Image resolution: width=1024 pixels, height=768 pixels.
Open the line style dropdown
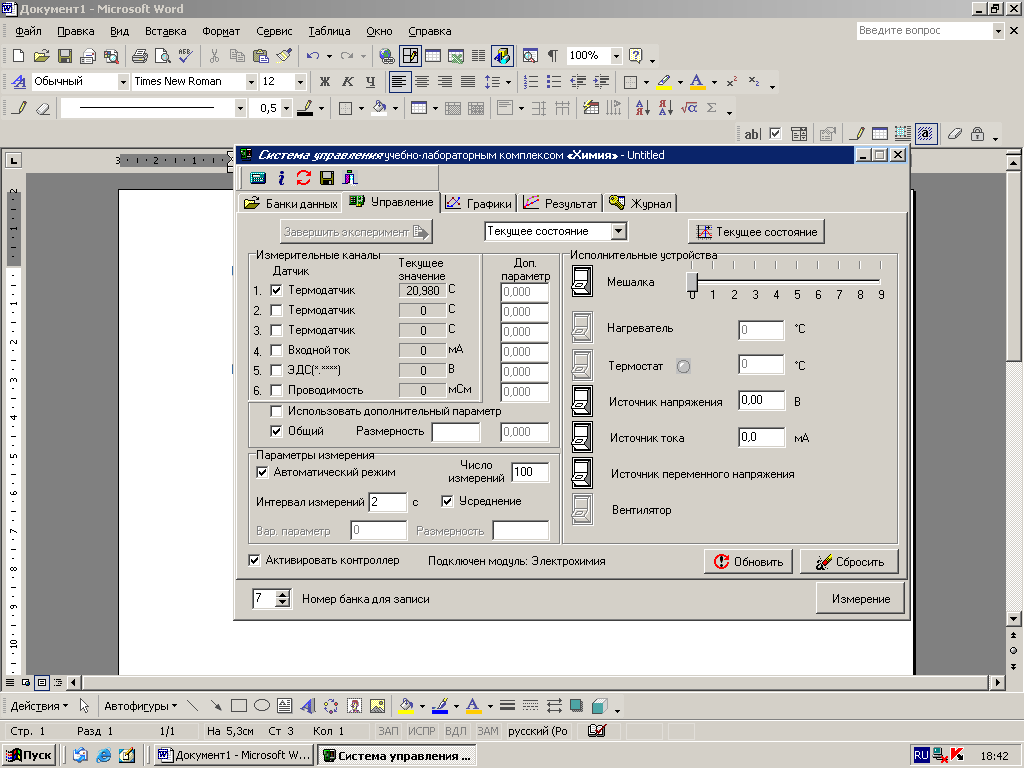click(x=240, y=108)
